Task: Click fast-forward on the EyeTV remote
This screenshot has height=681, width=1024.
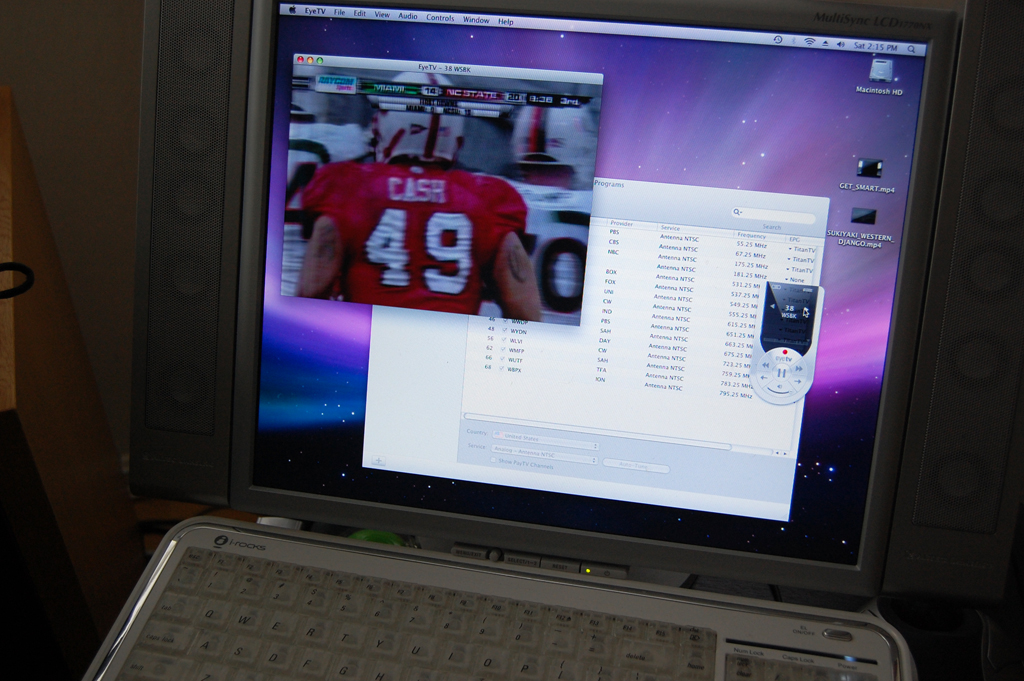Action: click(x=799, y=369)
